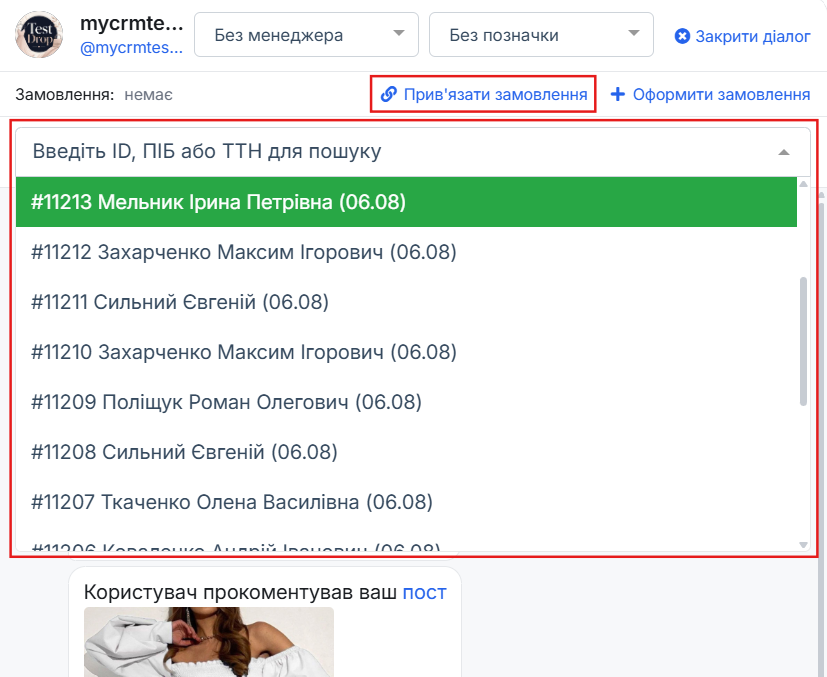The width and height of the screenshot is (827, 677).
Task: Collapse the order search dropdown arrow
Action: [x=784, y=152]
